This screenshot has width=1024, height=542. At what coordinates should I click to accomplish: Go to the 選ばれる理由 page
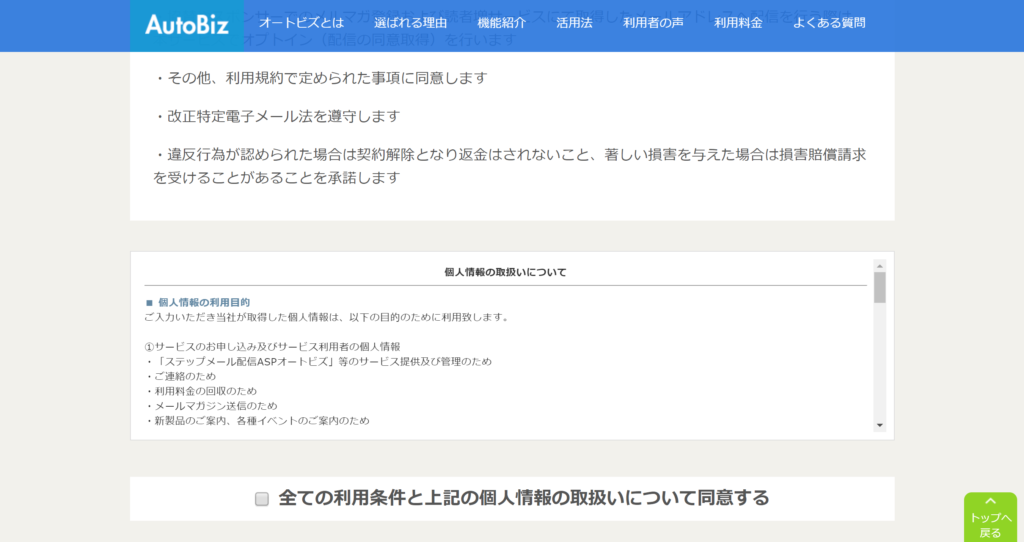[410, 23]
